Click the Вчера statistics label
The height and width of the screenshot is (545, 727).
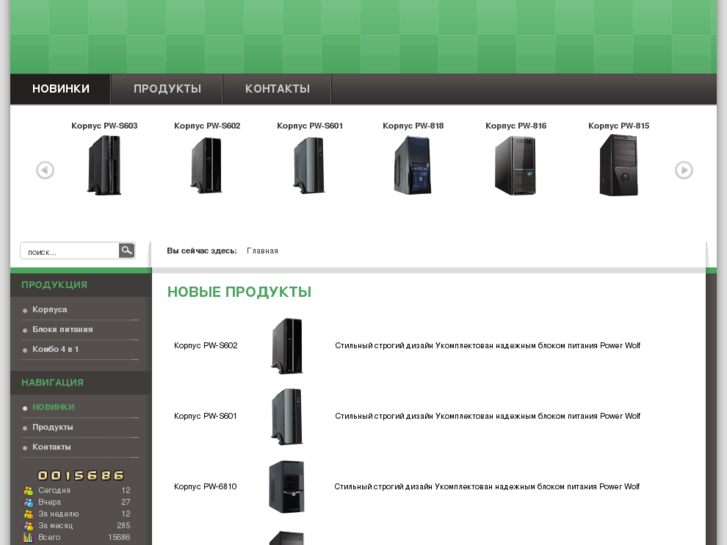pos(50,502)
